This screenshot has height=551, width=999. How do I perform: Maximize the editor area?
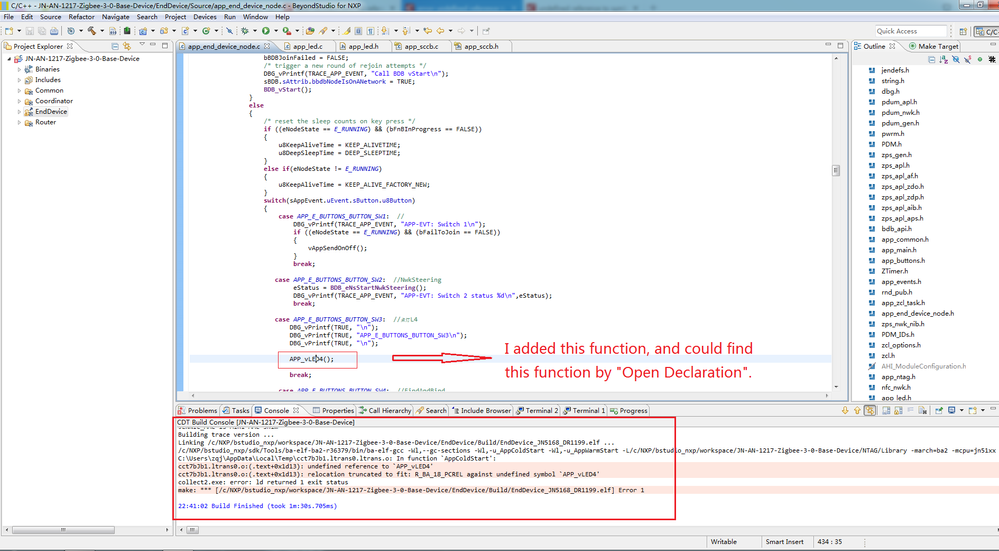(x=840, y=45)
